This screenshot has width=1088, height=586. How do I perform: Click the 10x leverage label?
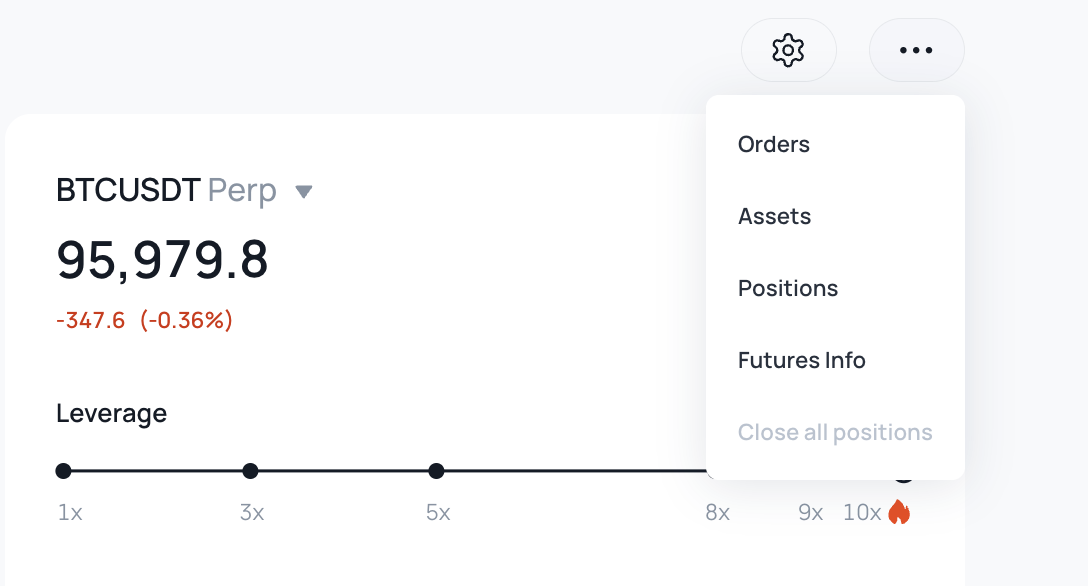pos(862,514)
